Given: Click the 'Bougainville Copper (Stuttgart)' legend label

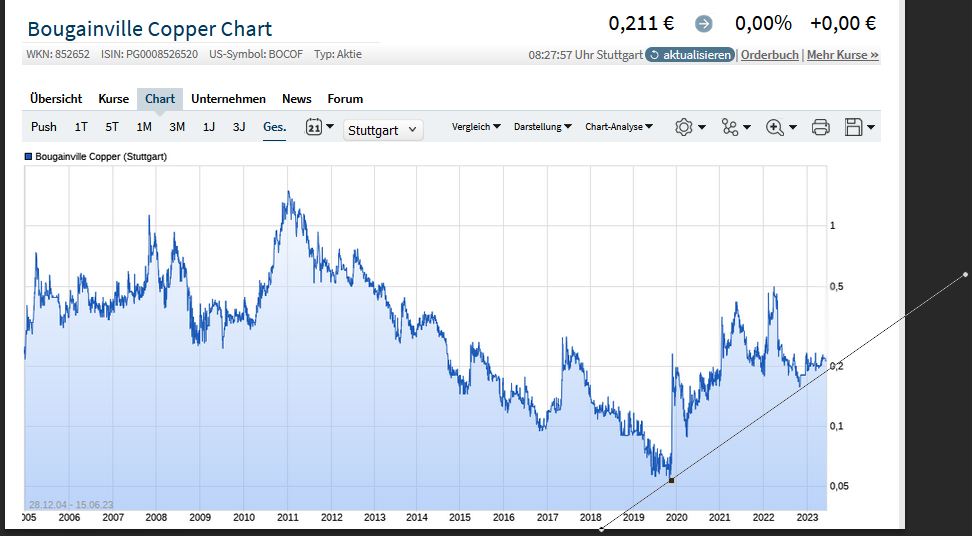Looking at the screenshot, I should click(x=101, y=157).
